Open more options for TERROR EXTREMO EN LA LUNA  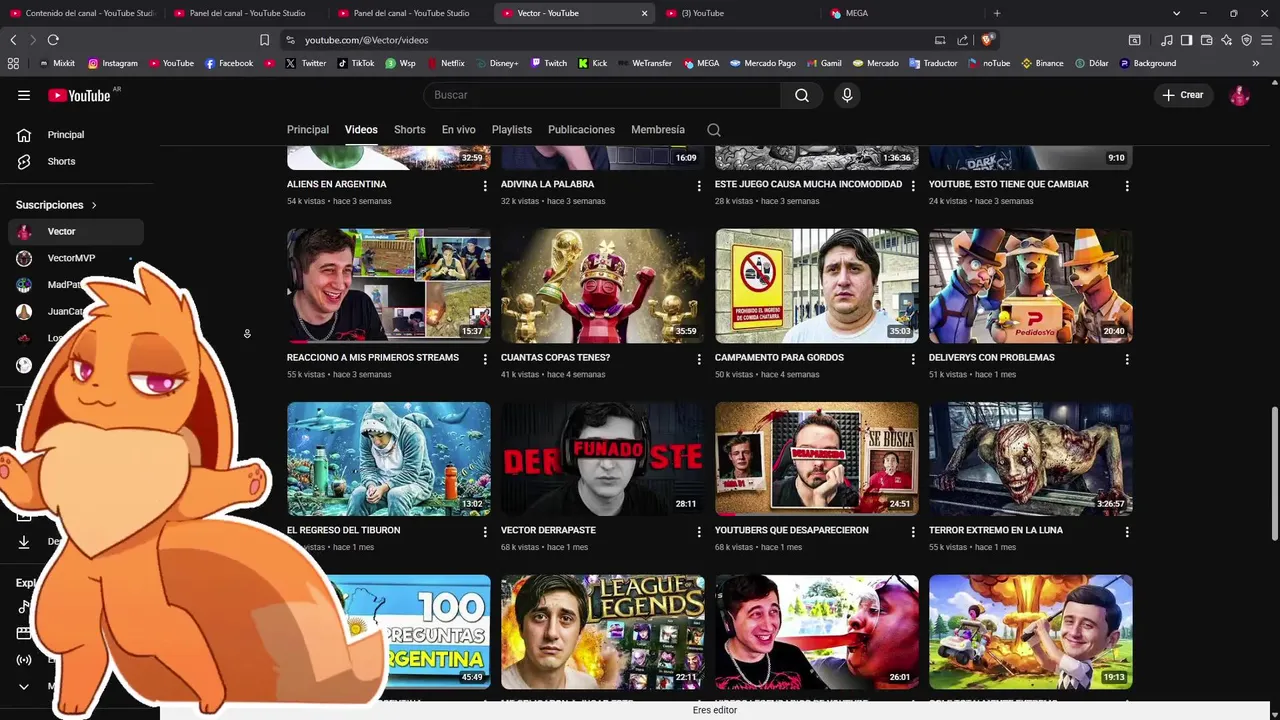click(1127, 532)
